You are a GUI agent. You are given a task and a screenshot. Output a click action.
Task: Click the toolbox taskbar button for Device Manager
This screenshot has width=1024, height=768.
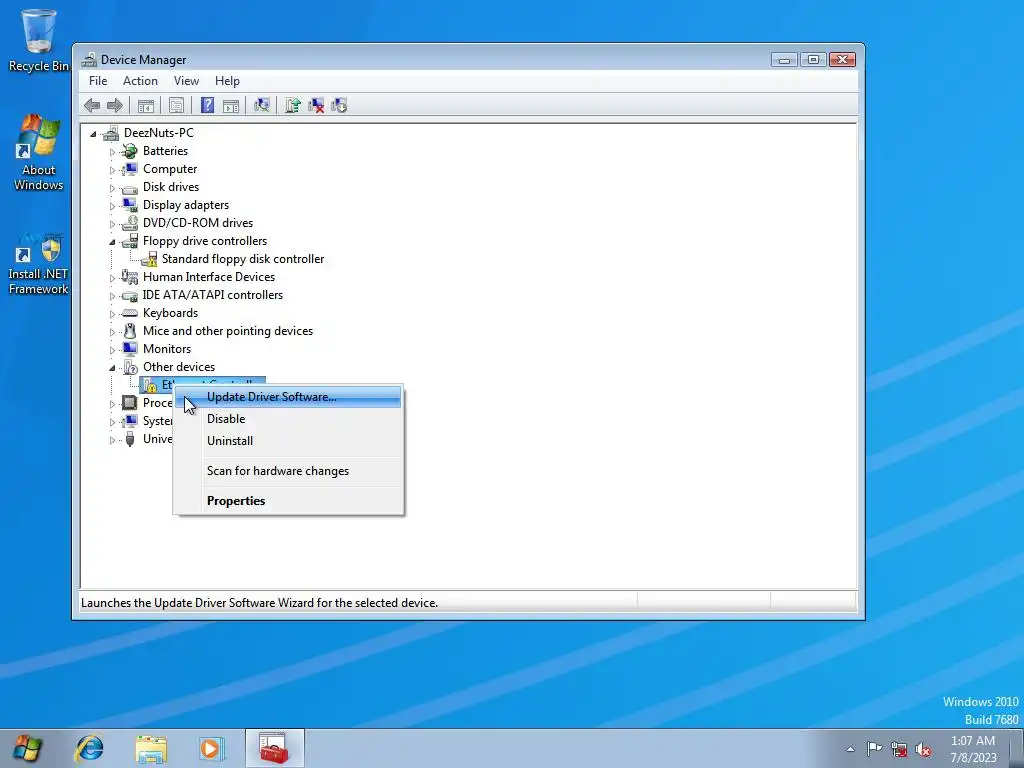point(274,748)
